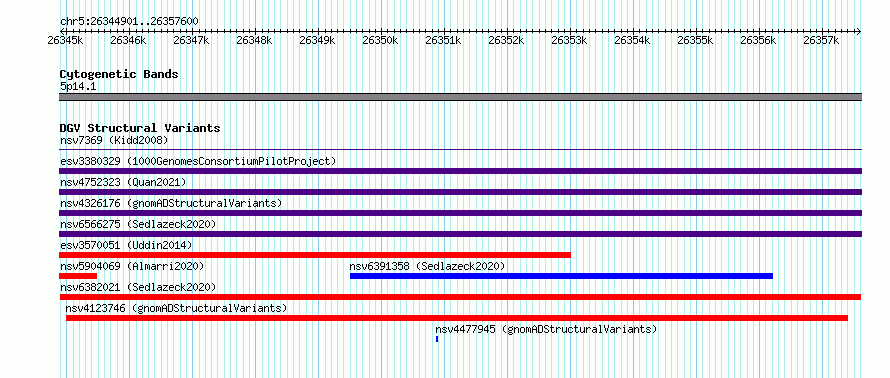The image size is (890, 378).
Task: Click the 26345k ruler tick label
Action: pos(66,40)
